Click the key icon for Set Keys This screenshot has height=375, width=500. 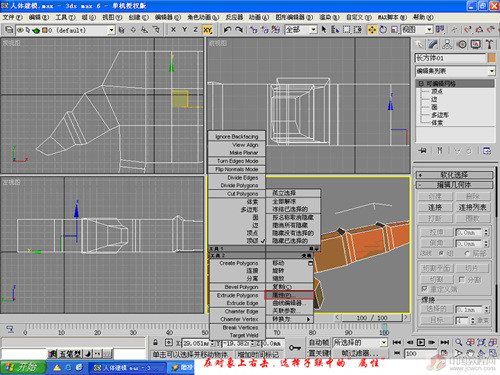click(x=295, y=348)
